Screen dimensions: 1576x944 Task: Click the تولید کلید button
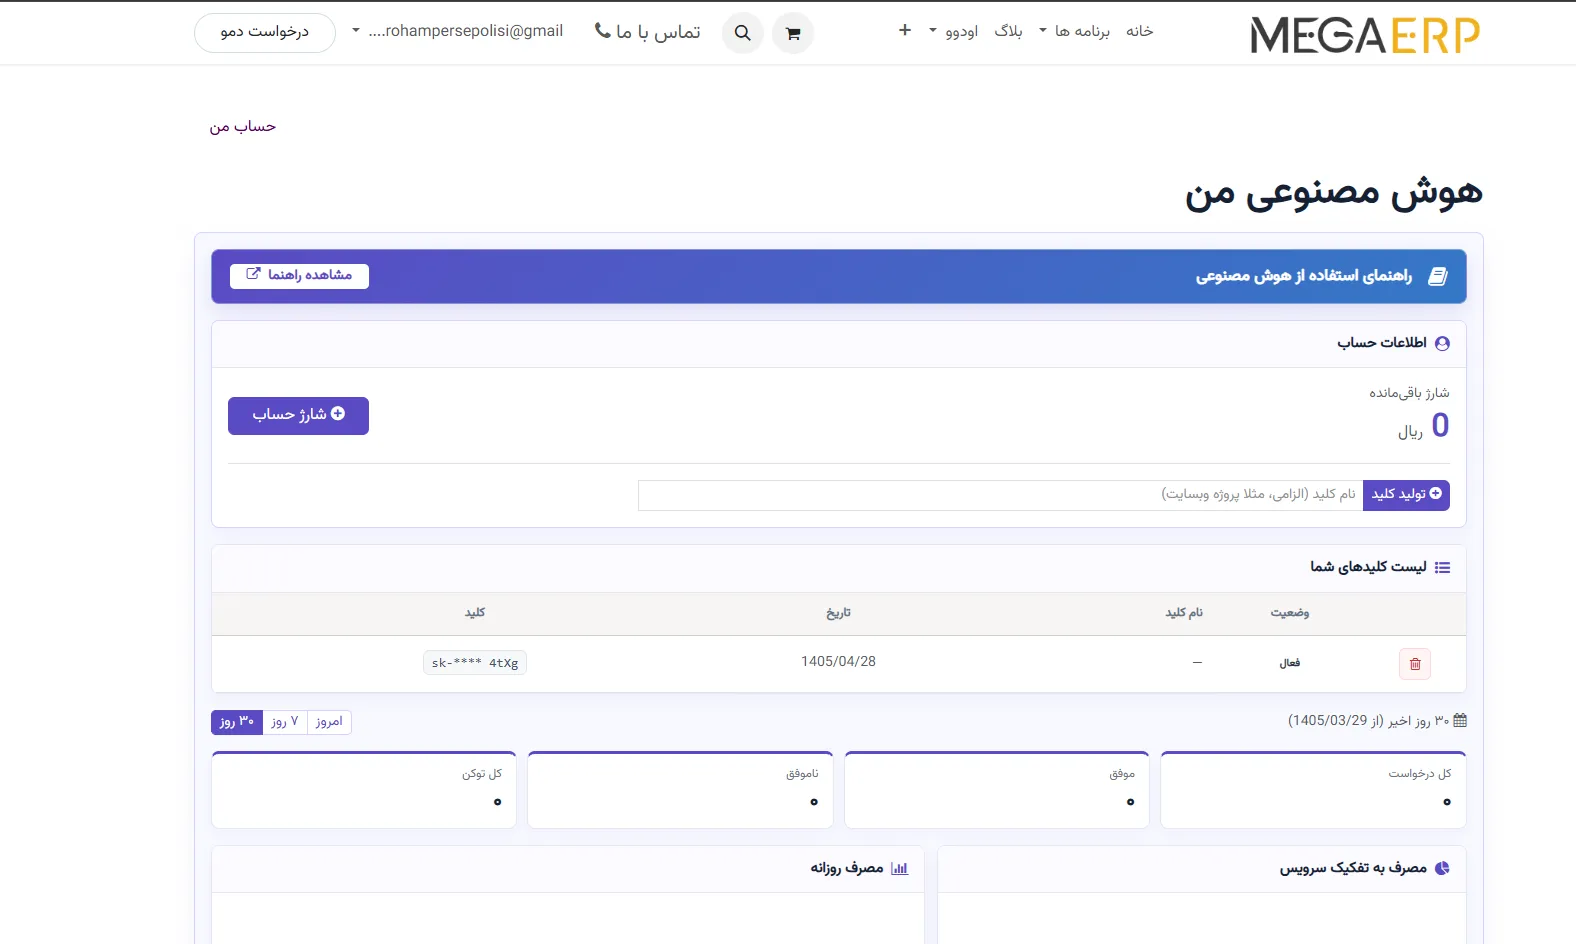coord(1406,495)
